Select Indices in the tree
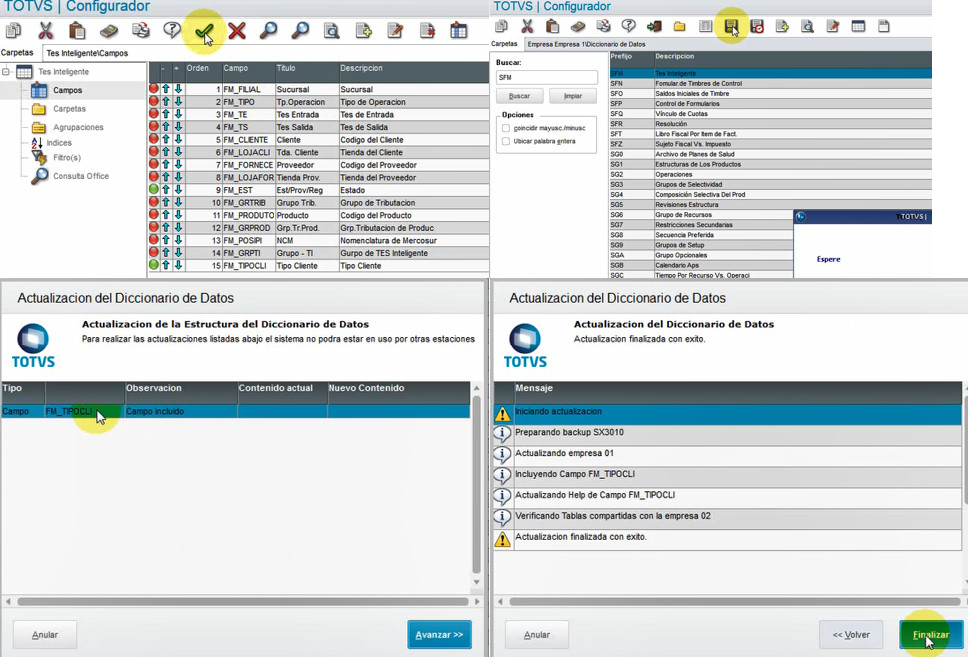 pos(59,143)
